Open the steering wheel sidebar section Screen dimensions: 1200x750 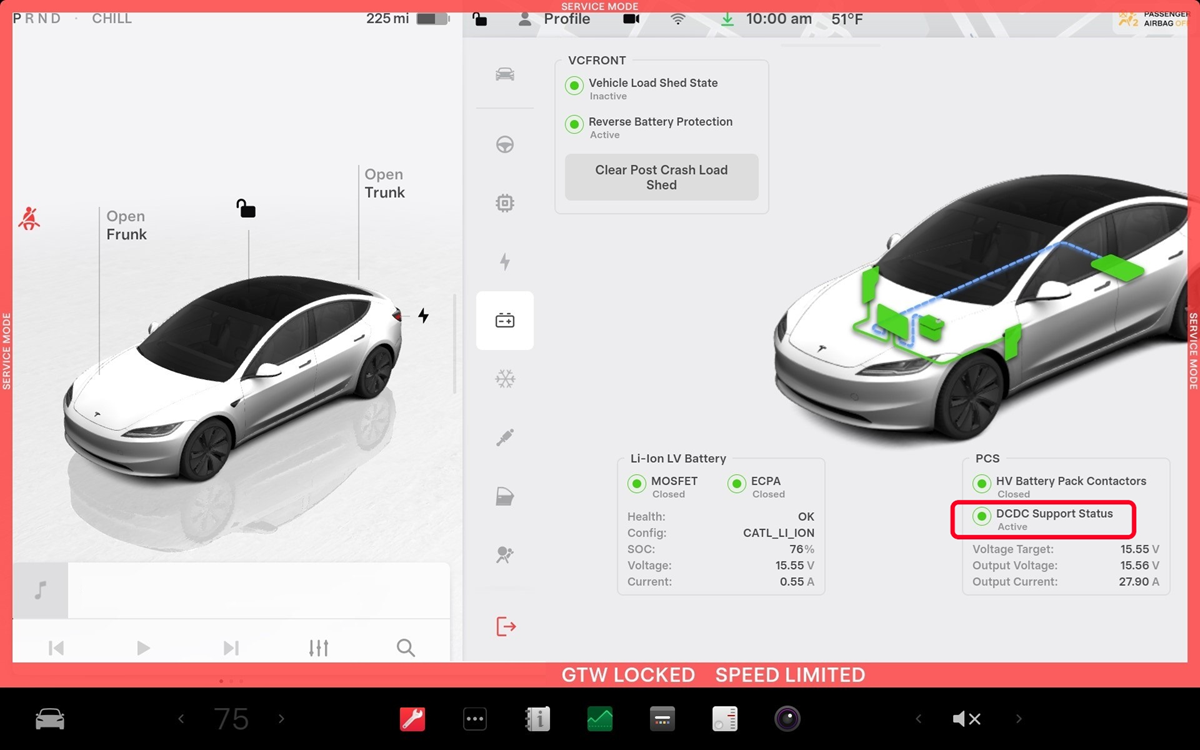pos(505,145)
